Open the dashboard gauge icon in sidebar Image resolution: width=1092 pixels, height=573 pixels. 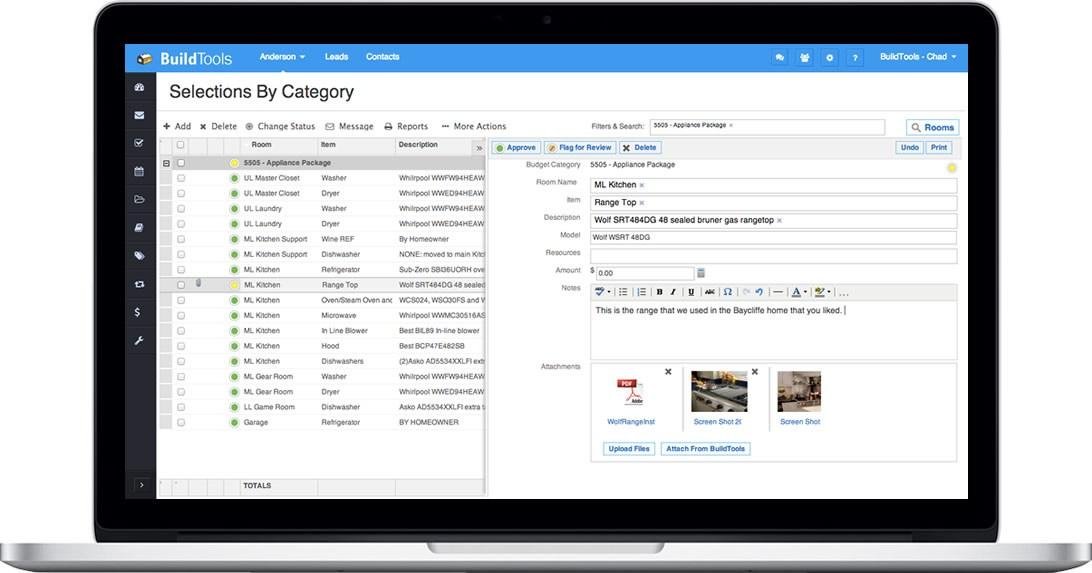click(139, 88)
